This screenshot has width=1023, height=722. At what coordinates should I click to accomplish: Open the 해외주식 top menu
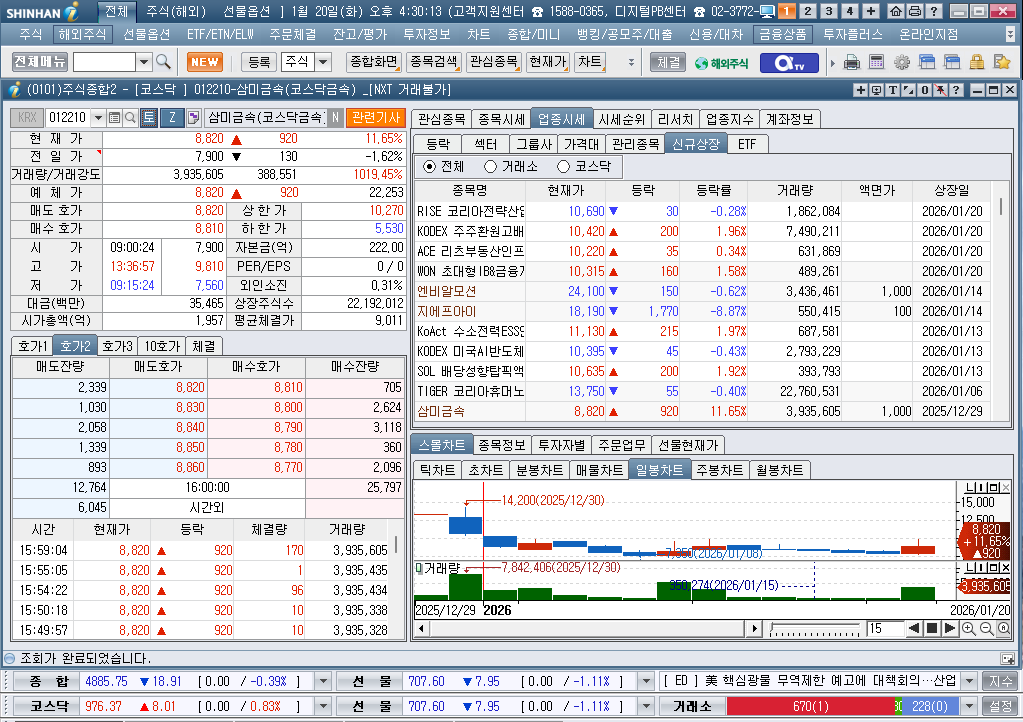pyautogui.click(x=82, y=35)
